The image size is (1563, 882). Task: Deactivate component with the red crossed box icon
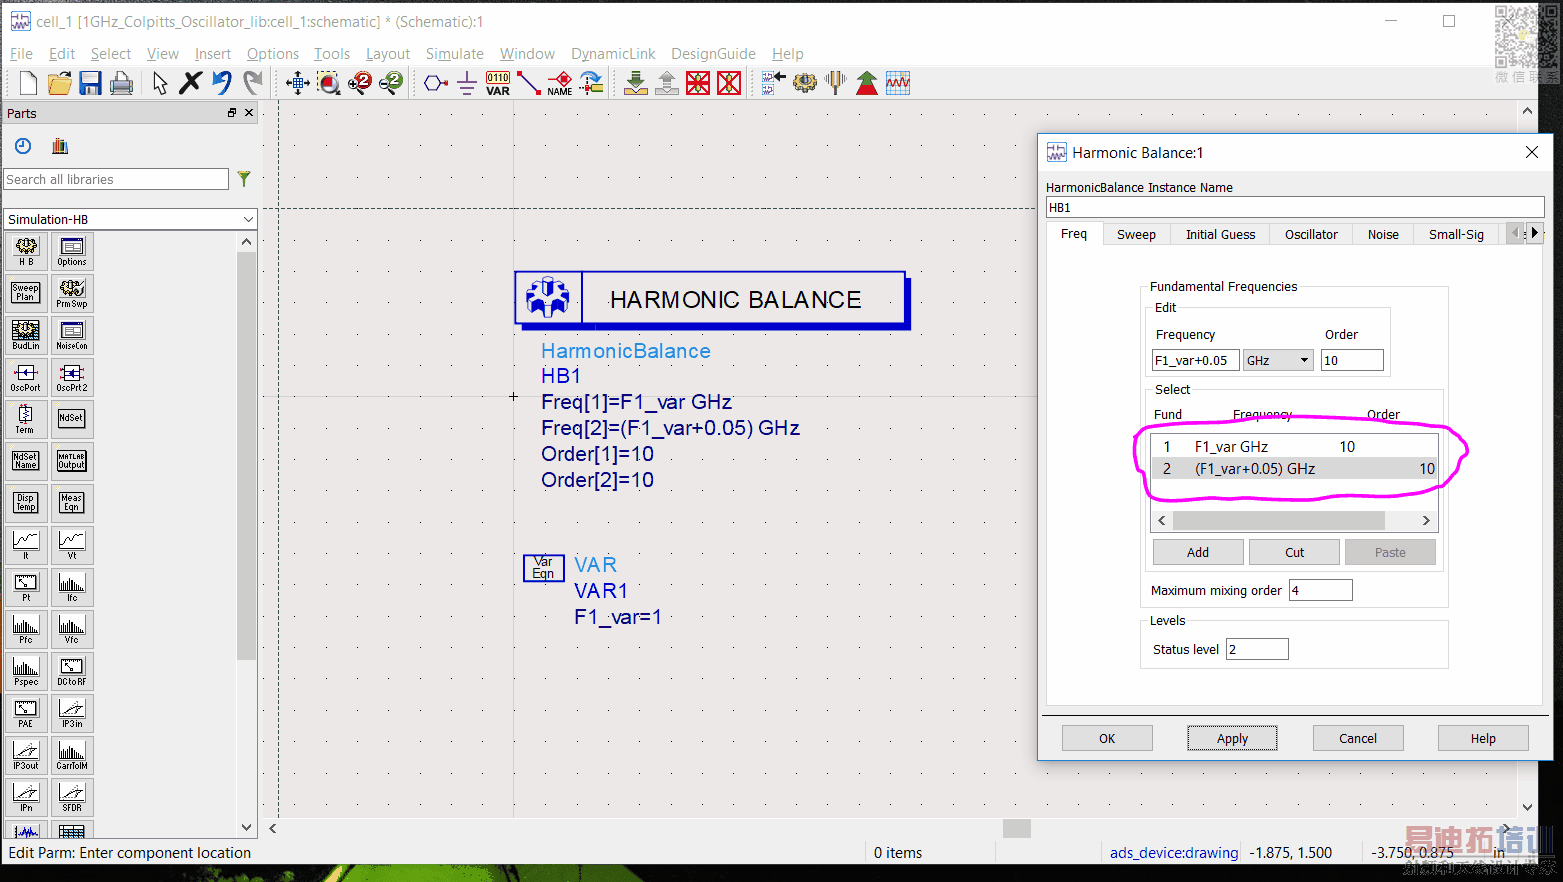(x=698, y=83)
